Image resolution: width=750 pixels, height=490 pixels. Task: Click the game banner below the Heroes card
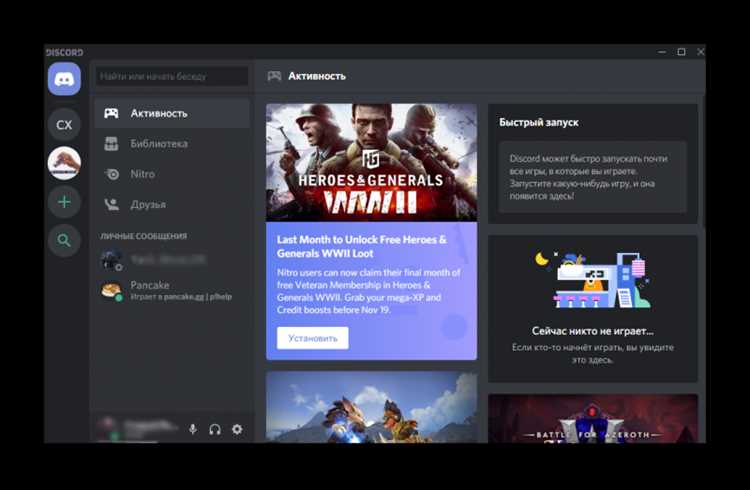point(371,407)
